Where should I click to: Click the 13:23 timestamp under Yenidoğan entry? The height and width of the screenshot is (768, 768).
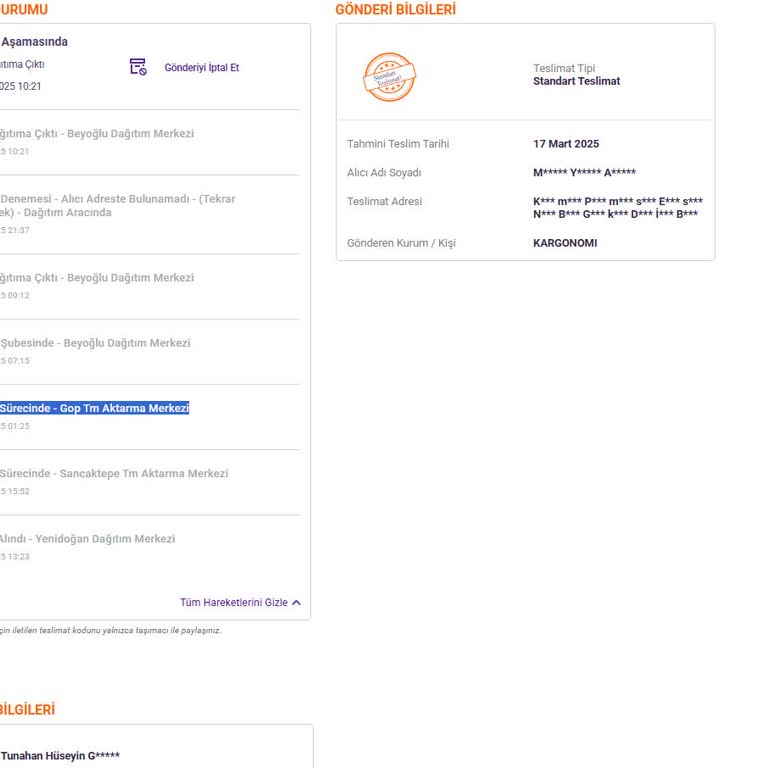(15, 556)
